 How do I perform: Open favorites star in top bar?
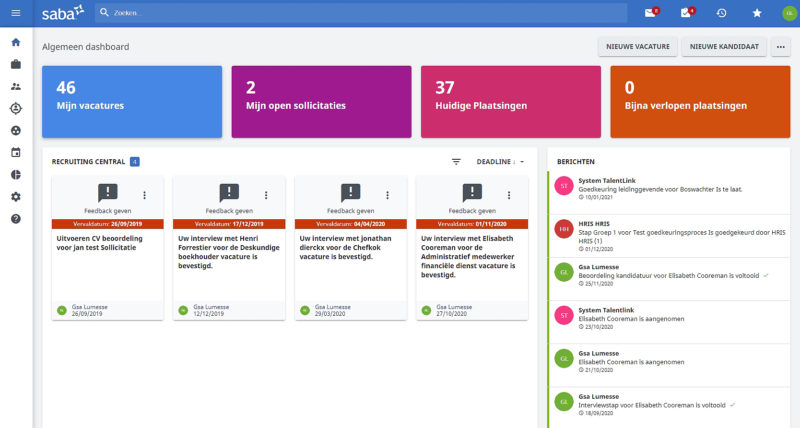pyautogui.click(x=757, y=13)
